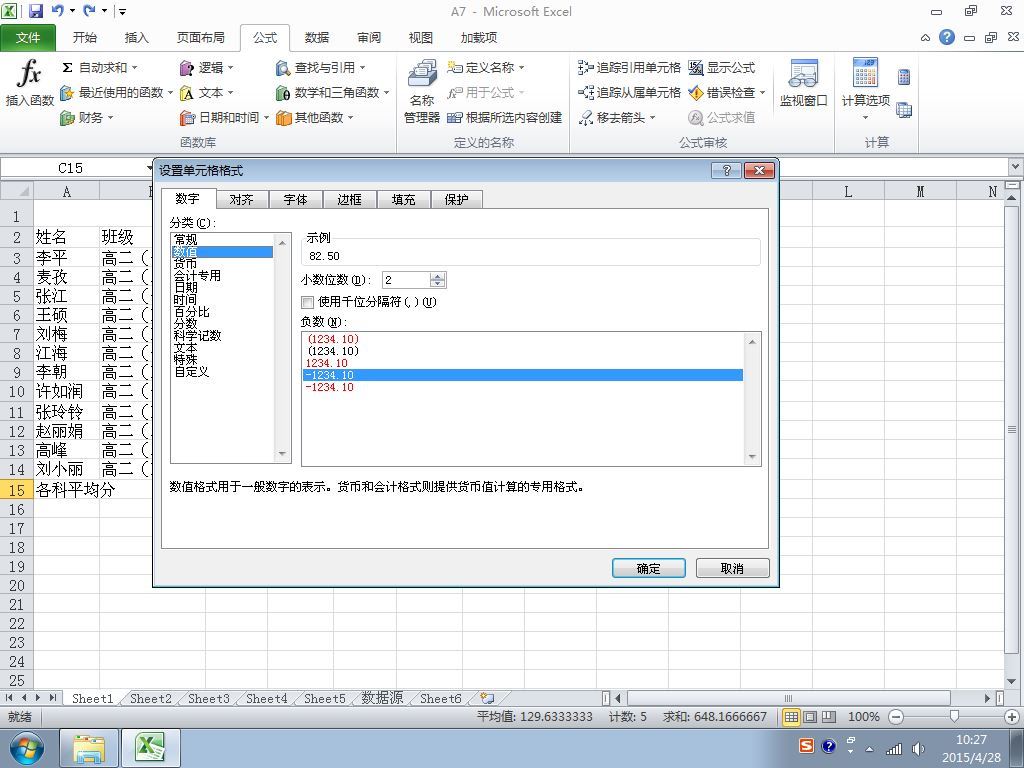Viewport: 1024px width, 768px height.
Task: Open the Logical (逻辑) functions icon
Action: click(x=187, y=68)
